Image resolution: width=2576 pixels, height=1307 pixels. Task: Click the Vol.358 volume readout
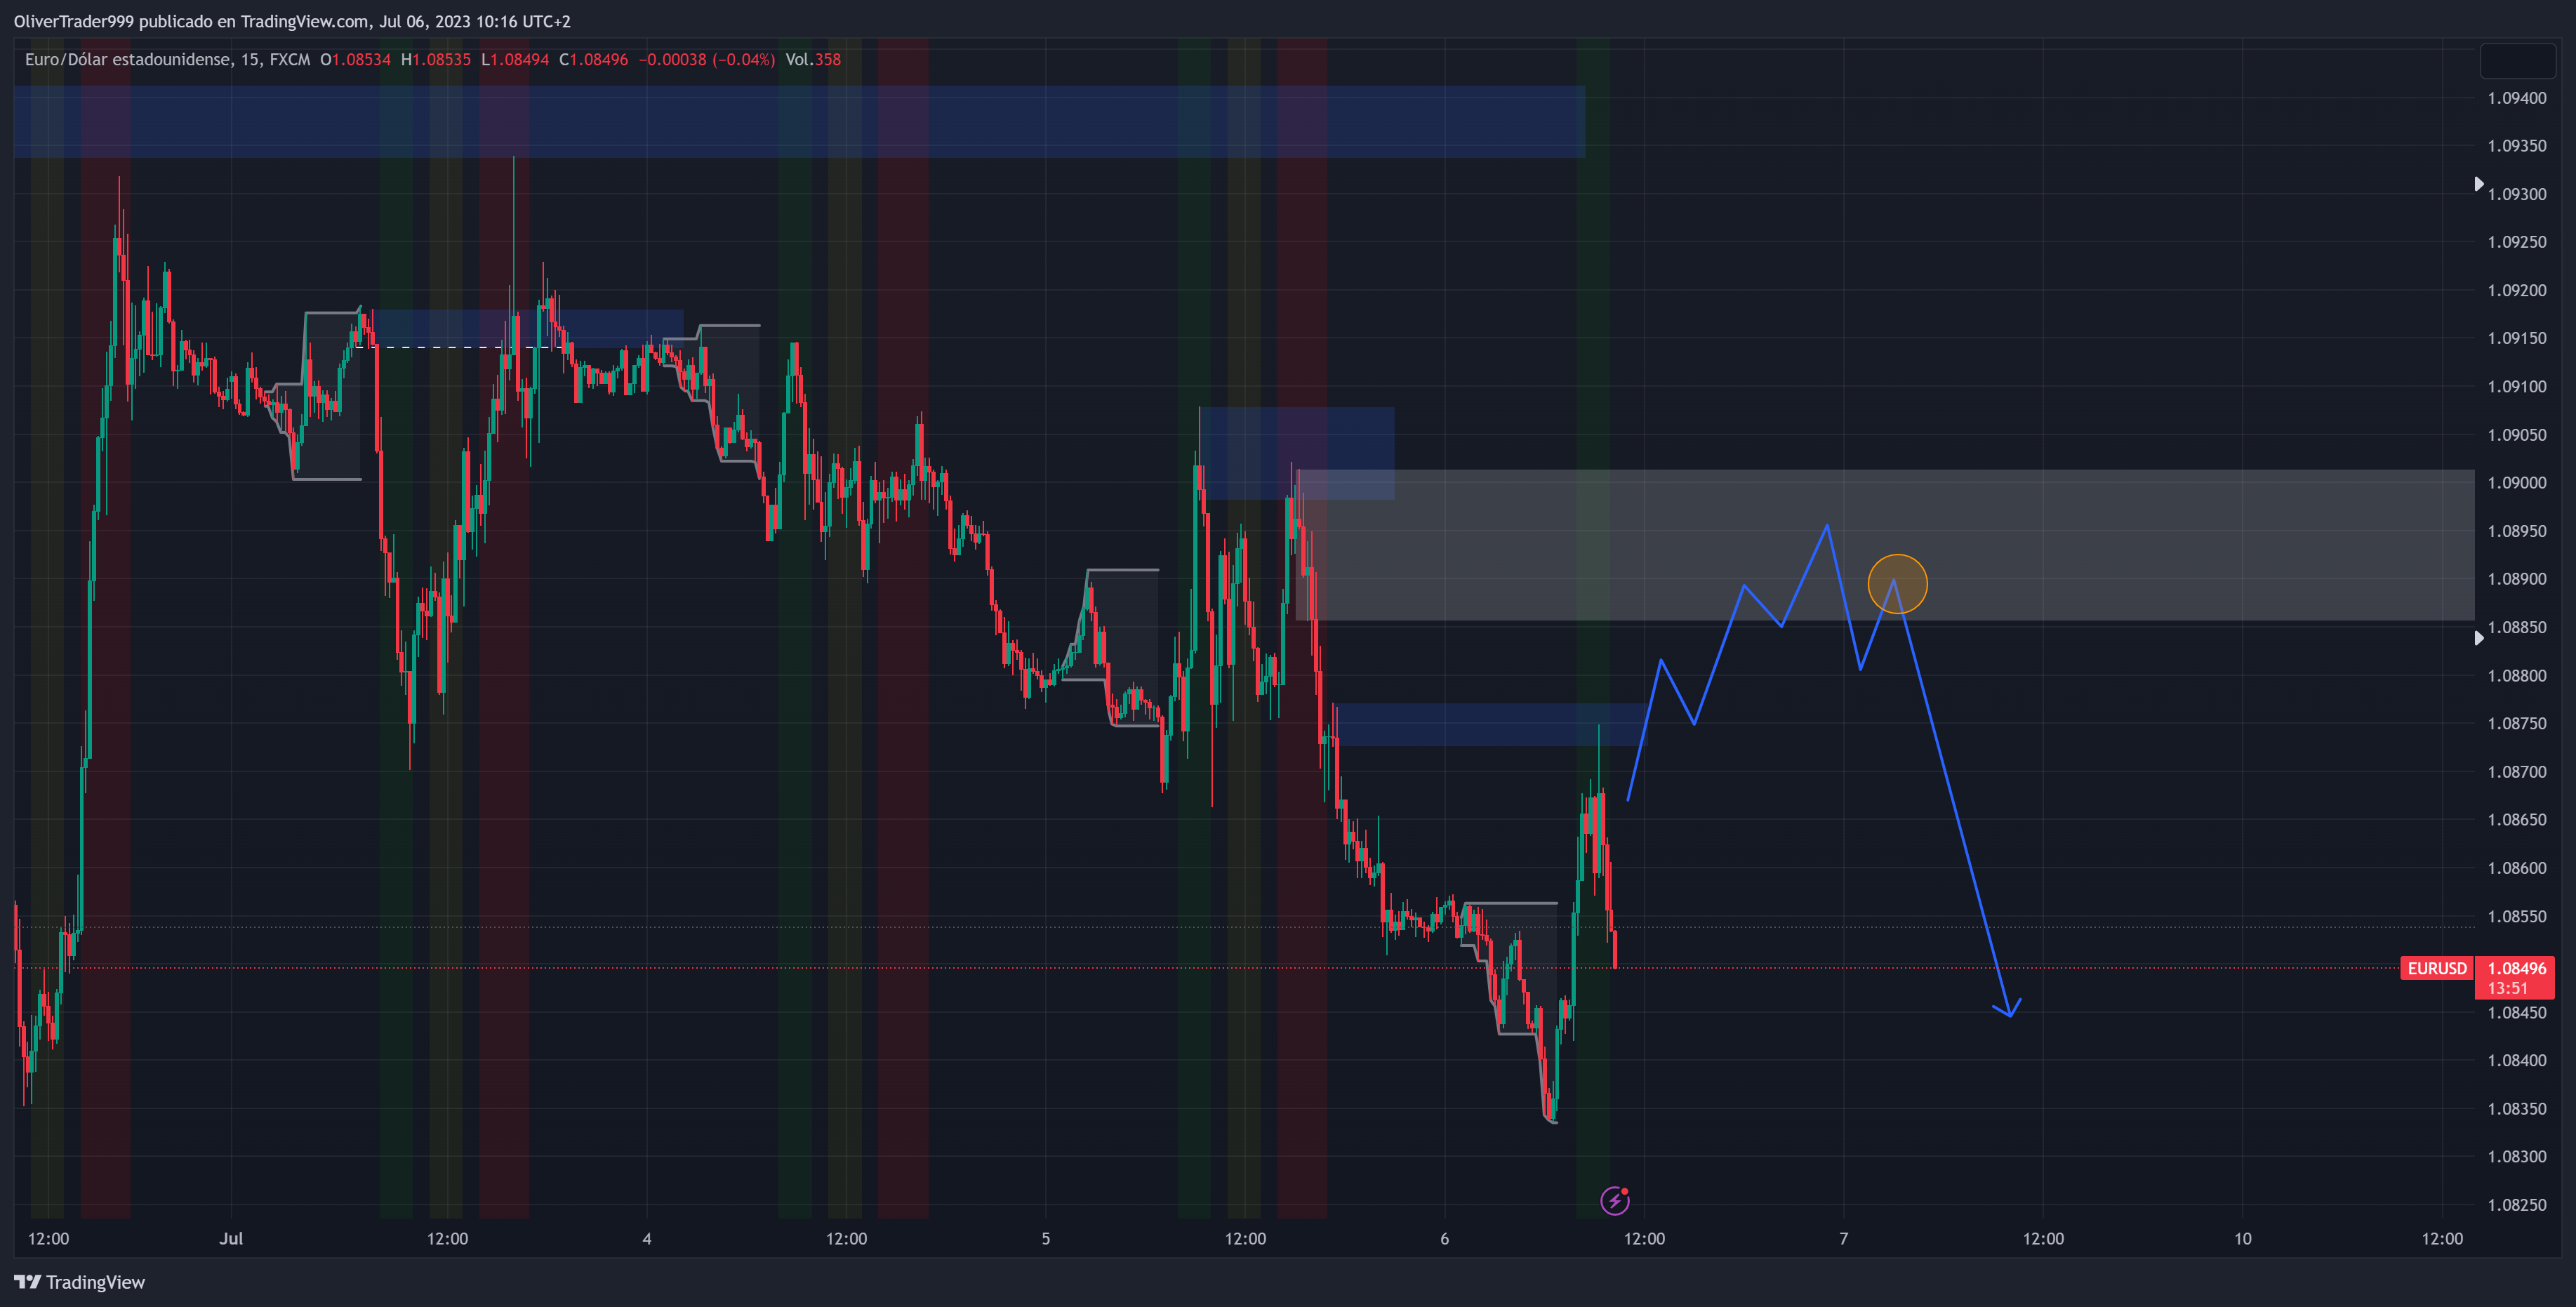click(813, 59)
